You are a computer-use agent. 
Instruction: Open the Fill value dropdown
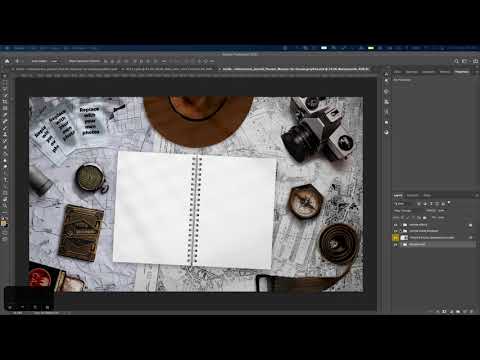(x=441, y=218)
